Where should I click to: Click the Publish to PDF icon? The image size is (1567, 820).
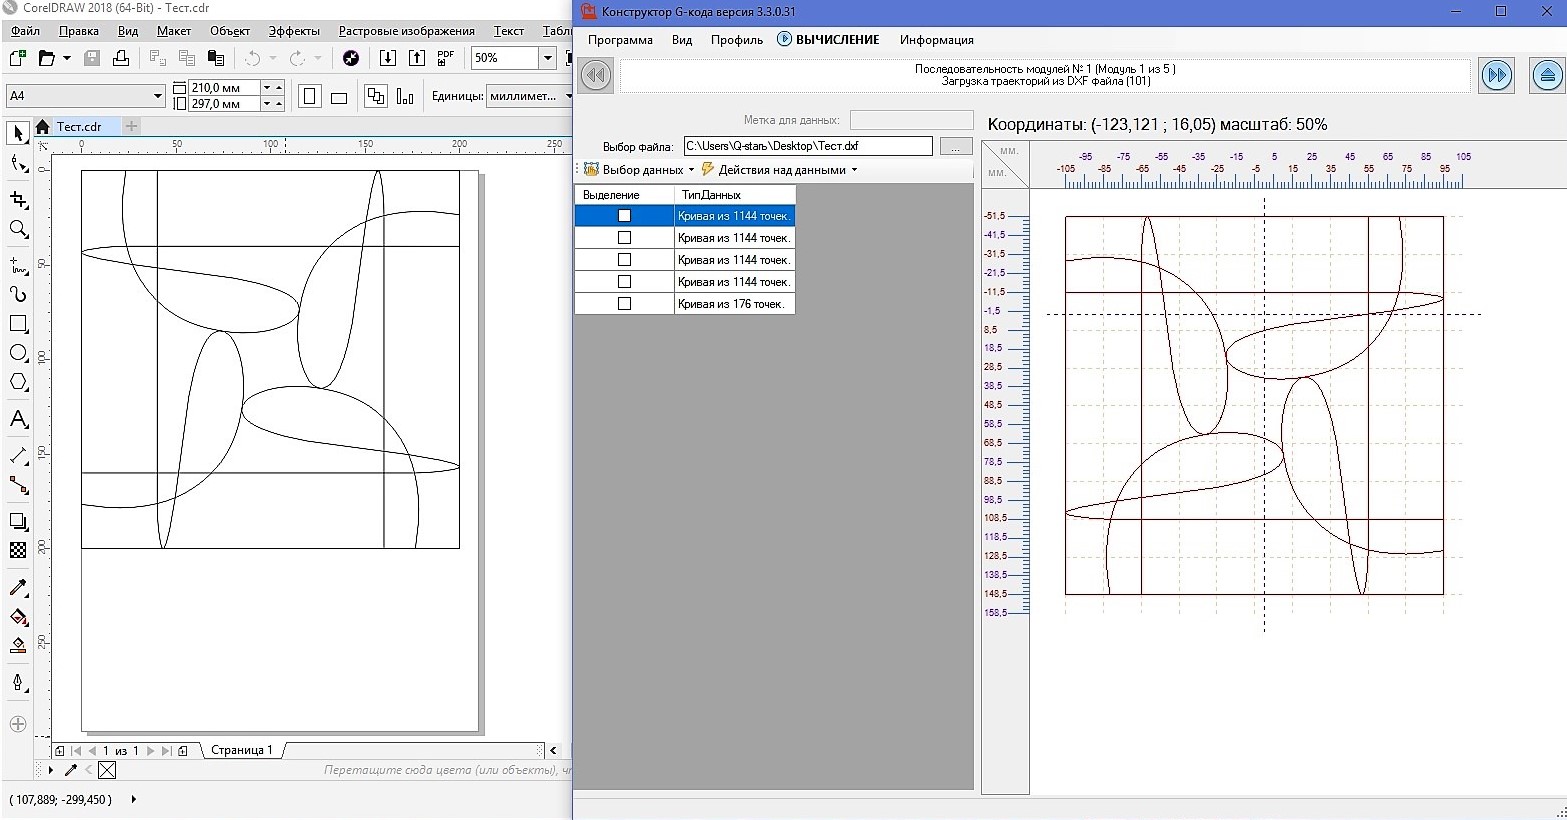pos(446,58)
